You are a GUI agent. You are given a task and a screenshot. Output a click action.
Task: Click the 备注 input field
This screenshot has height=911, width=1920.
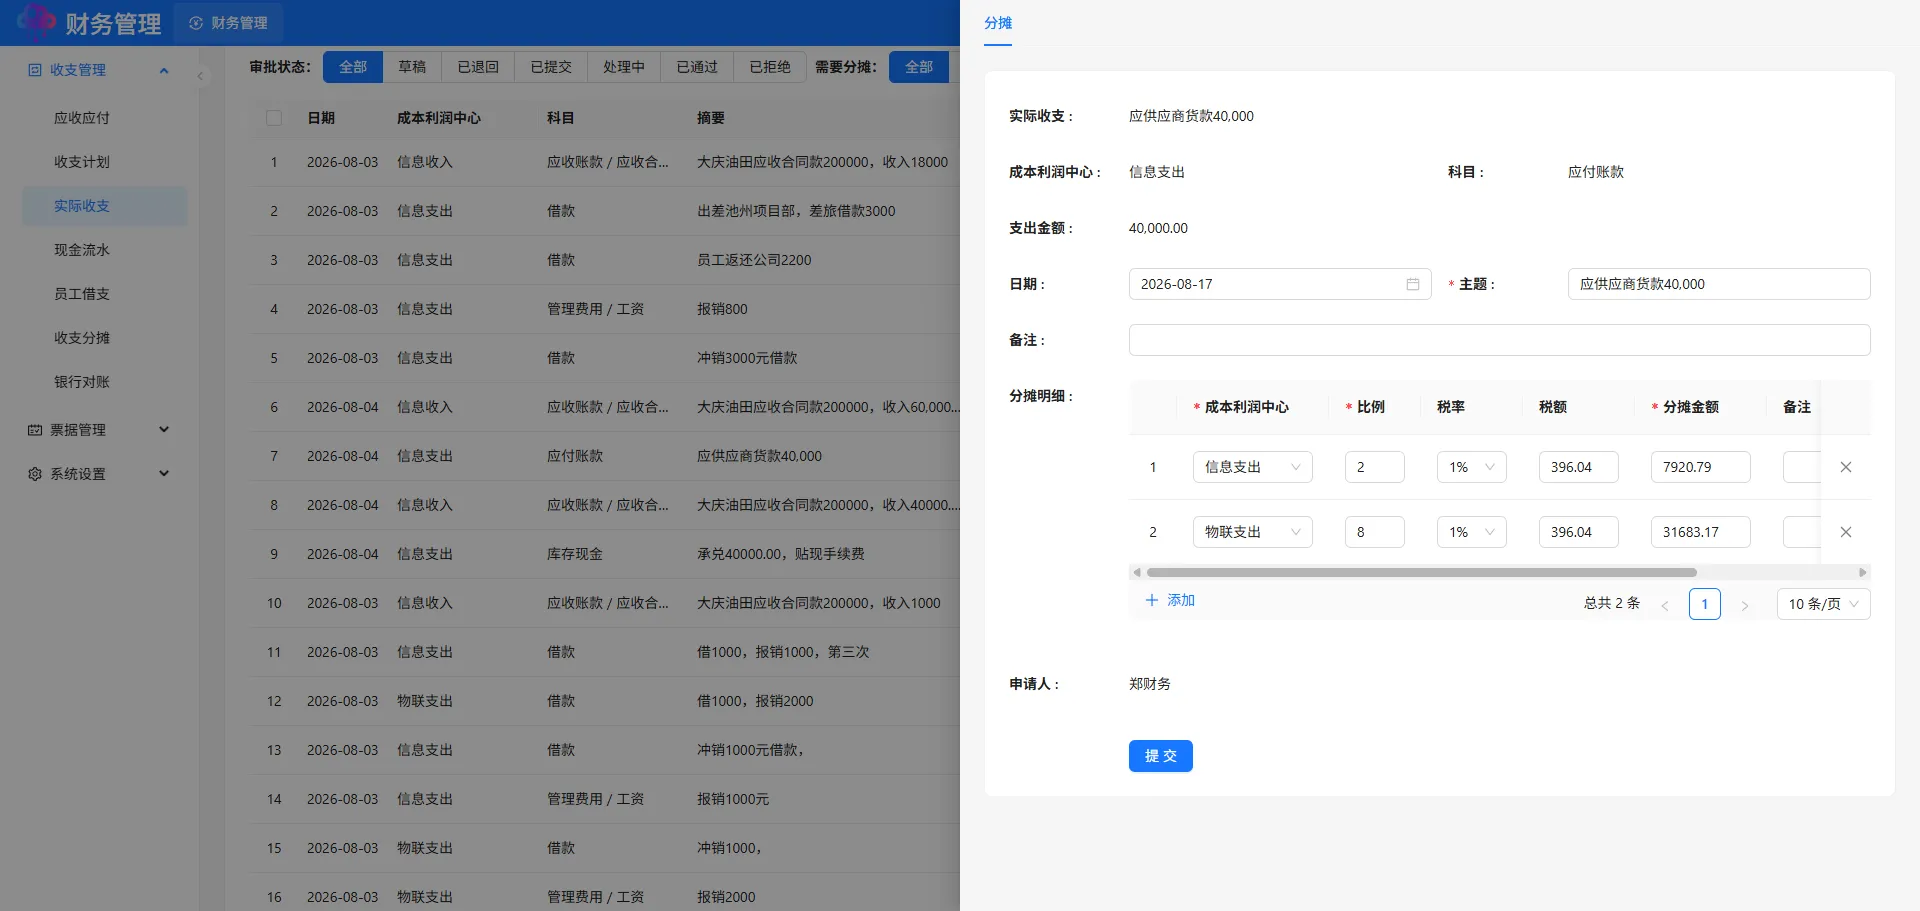click(x=1499, y=340)
